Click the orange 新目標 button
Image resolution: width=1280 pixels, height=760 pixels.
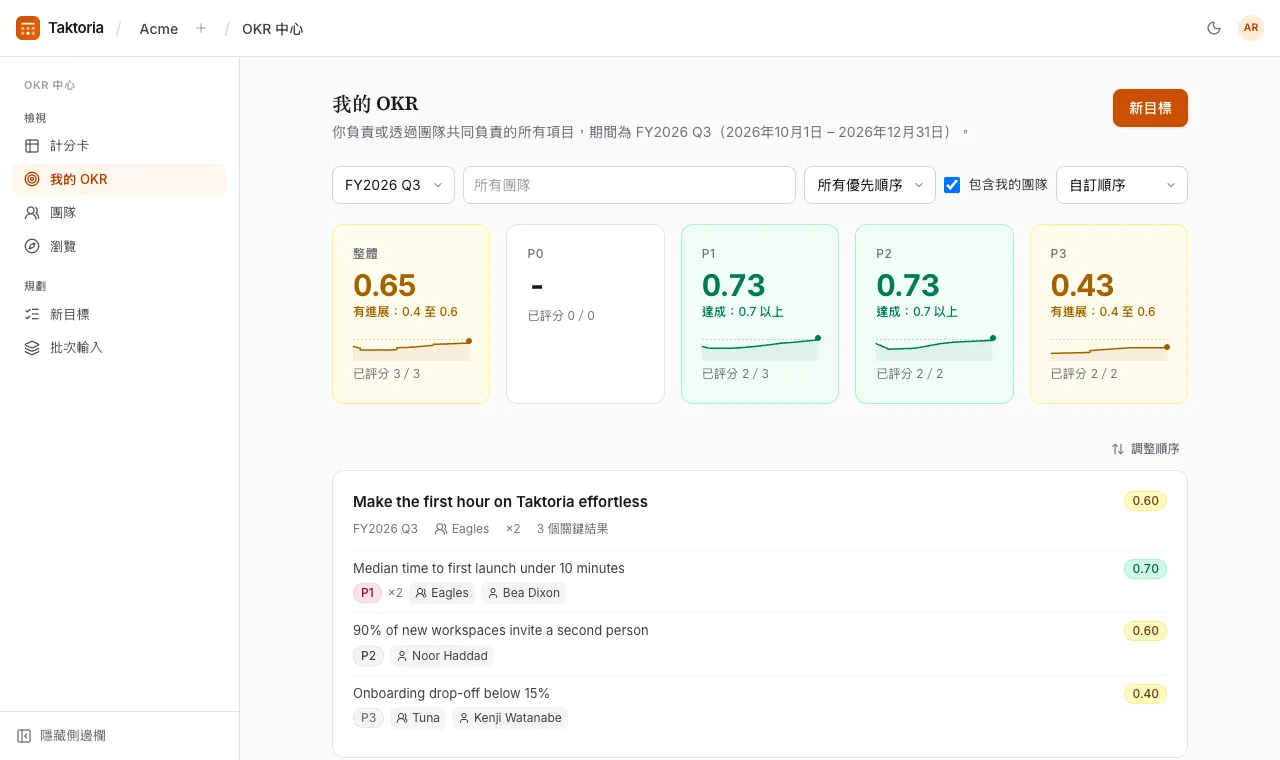tap(1150, 108)
